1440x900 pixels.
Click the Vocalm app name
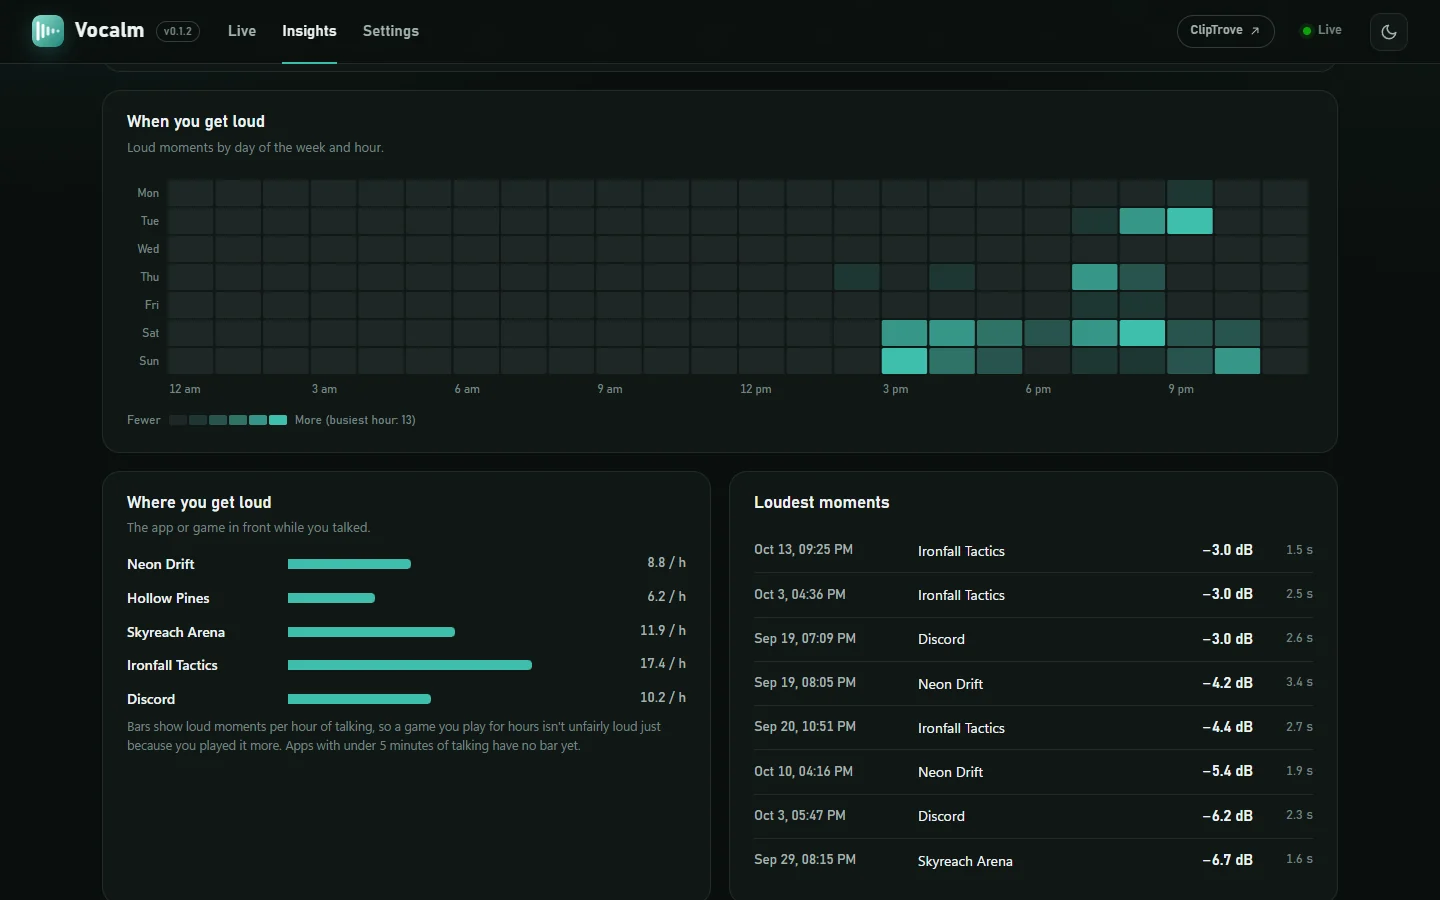tap(109, 30)
